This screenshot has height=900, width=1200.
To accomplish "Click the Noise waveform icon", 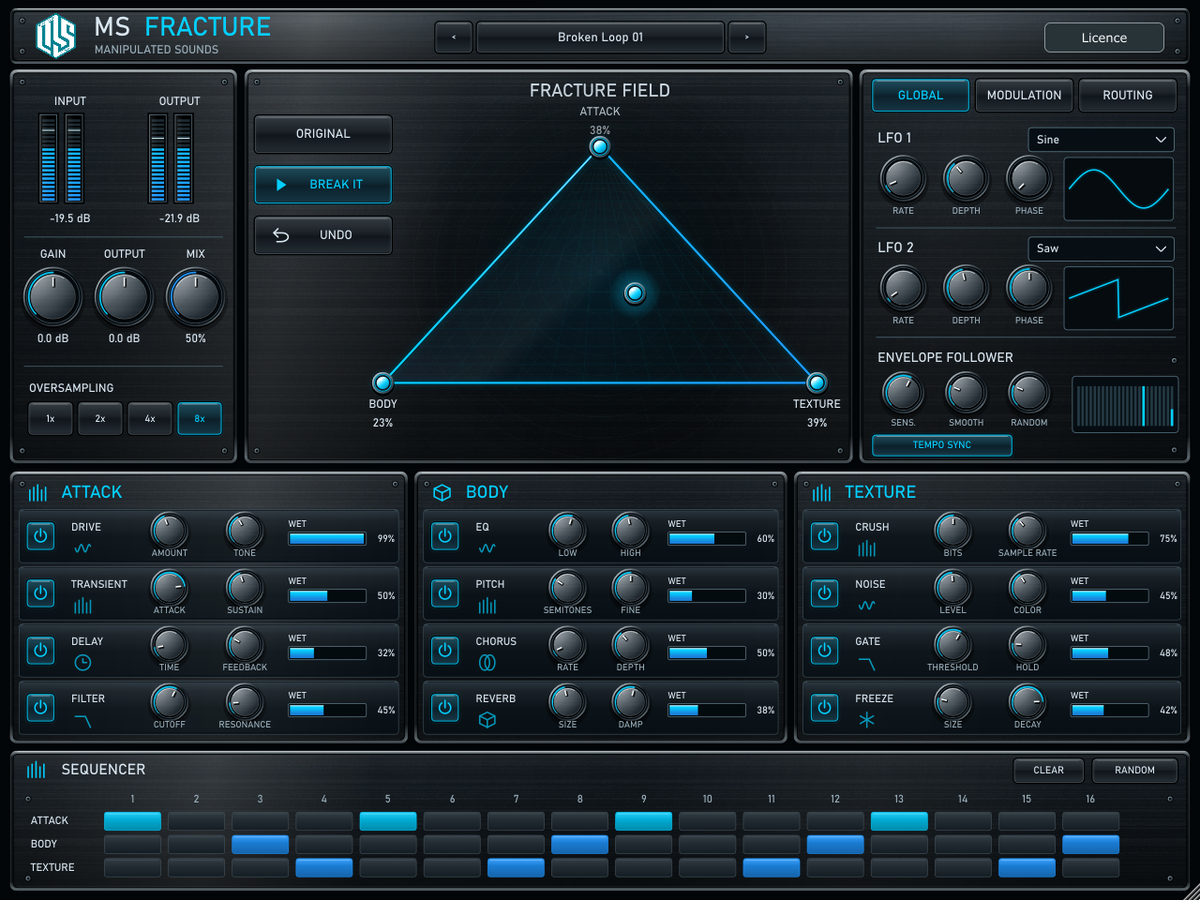I will click(x=866, y=605).
